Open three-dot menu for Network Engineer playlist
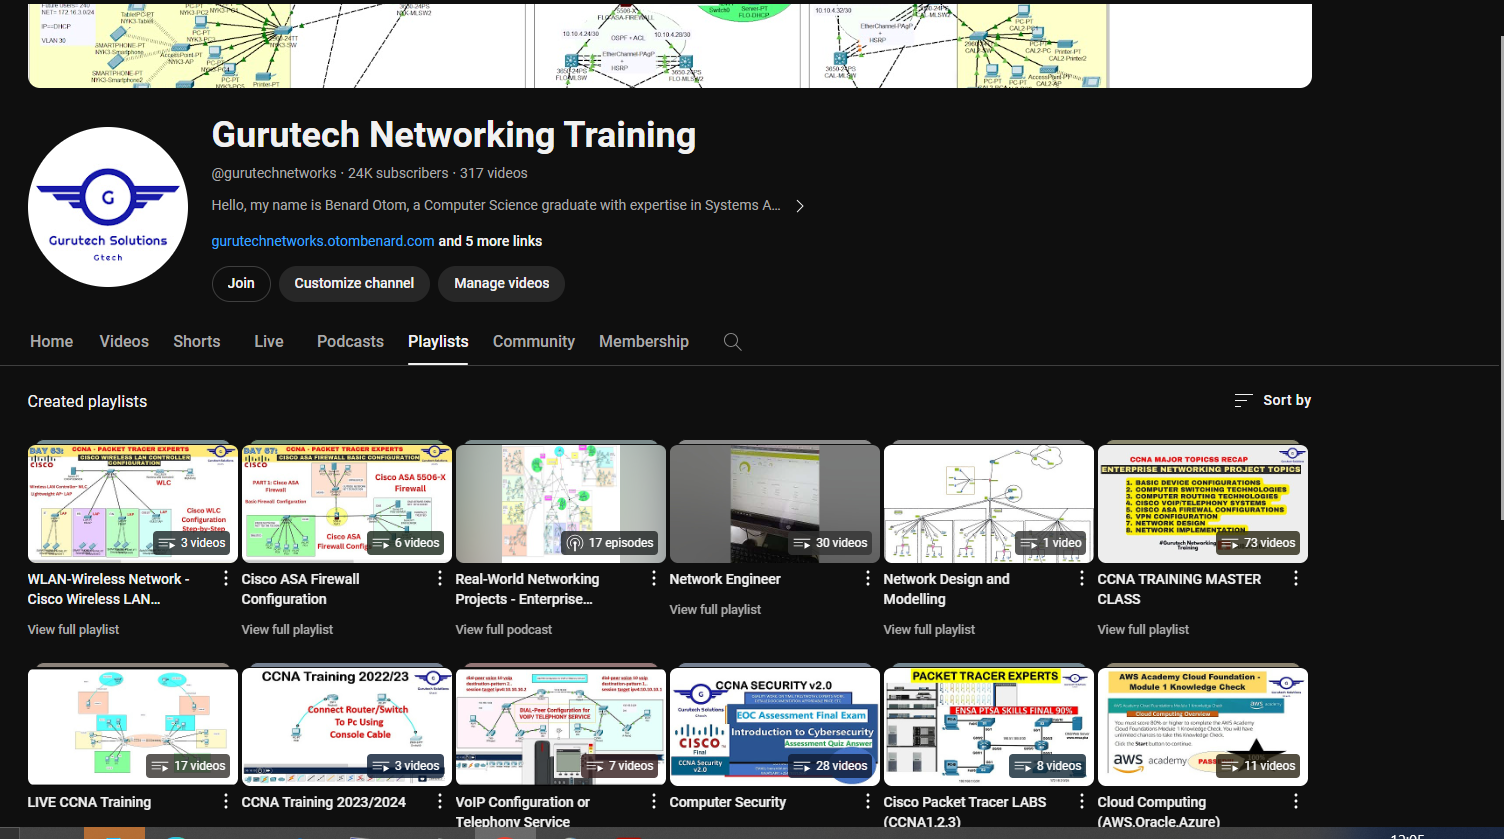The width and height of the screenshot is (1504, 839). 868,579
